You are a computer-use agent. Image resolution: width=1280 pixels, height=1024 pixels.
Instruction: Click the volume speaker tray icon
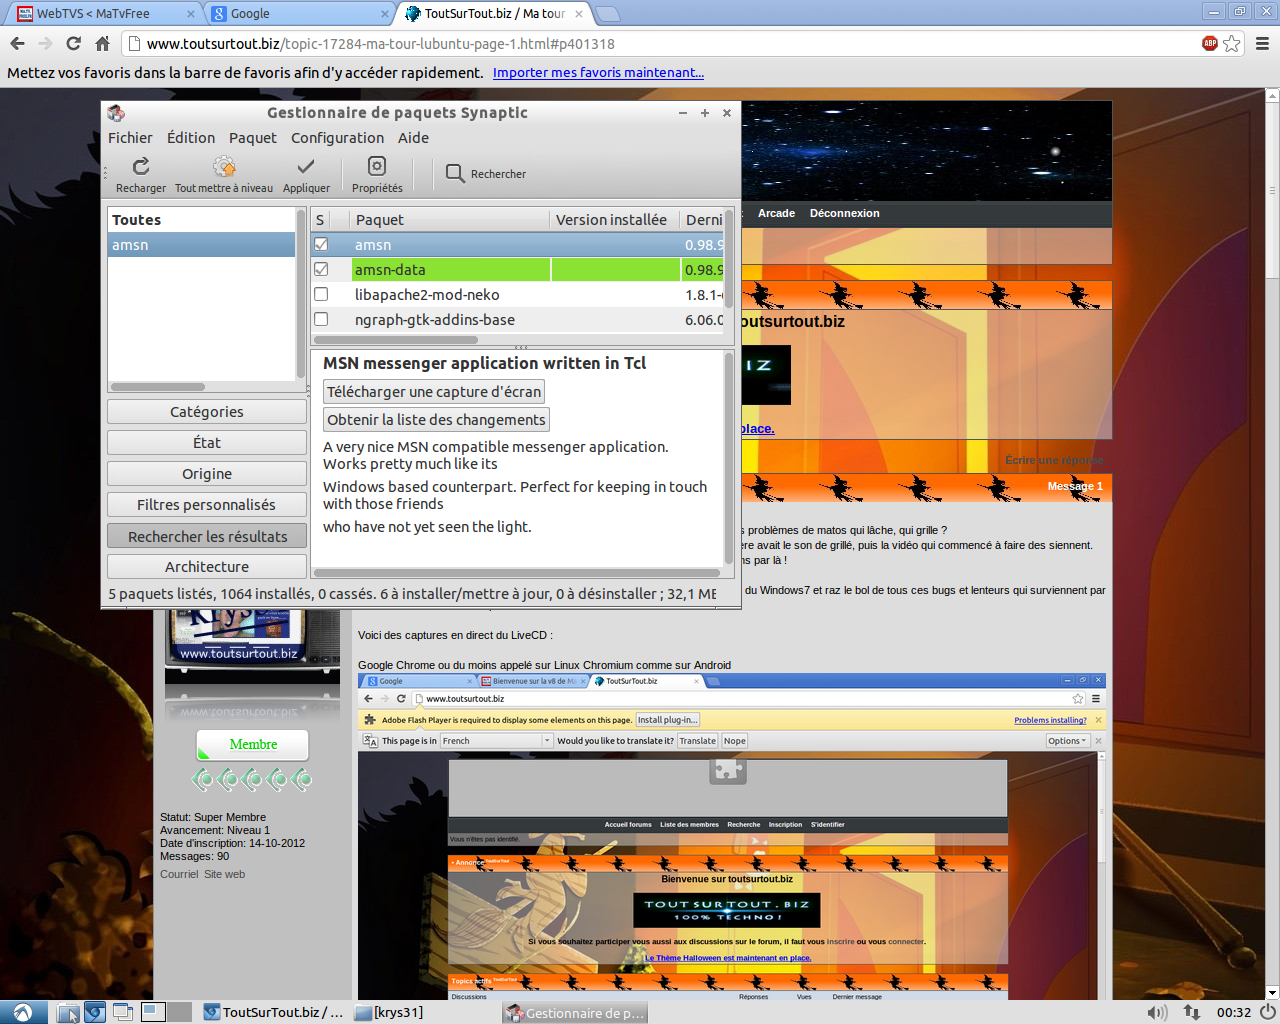pos(1157,1012)
